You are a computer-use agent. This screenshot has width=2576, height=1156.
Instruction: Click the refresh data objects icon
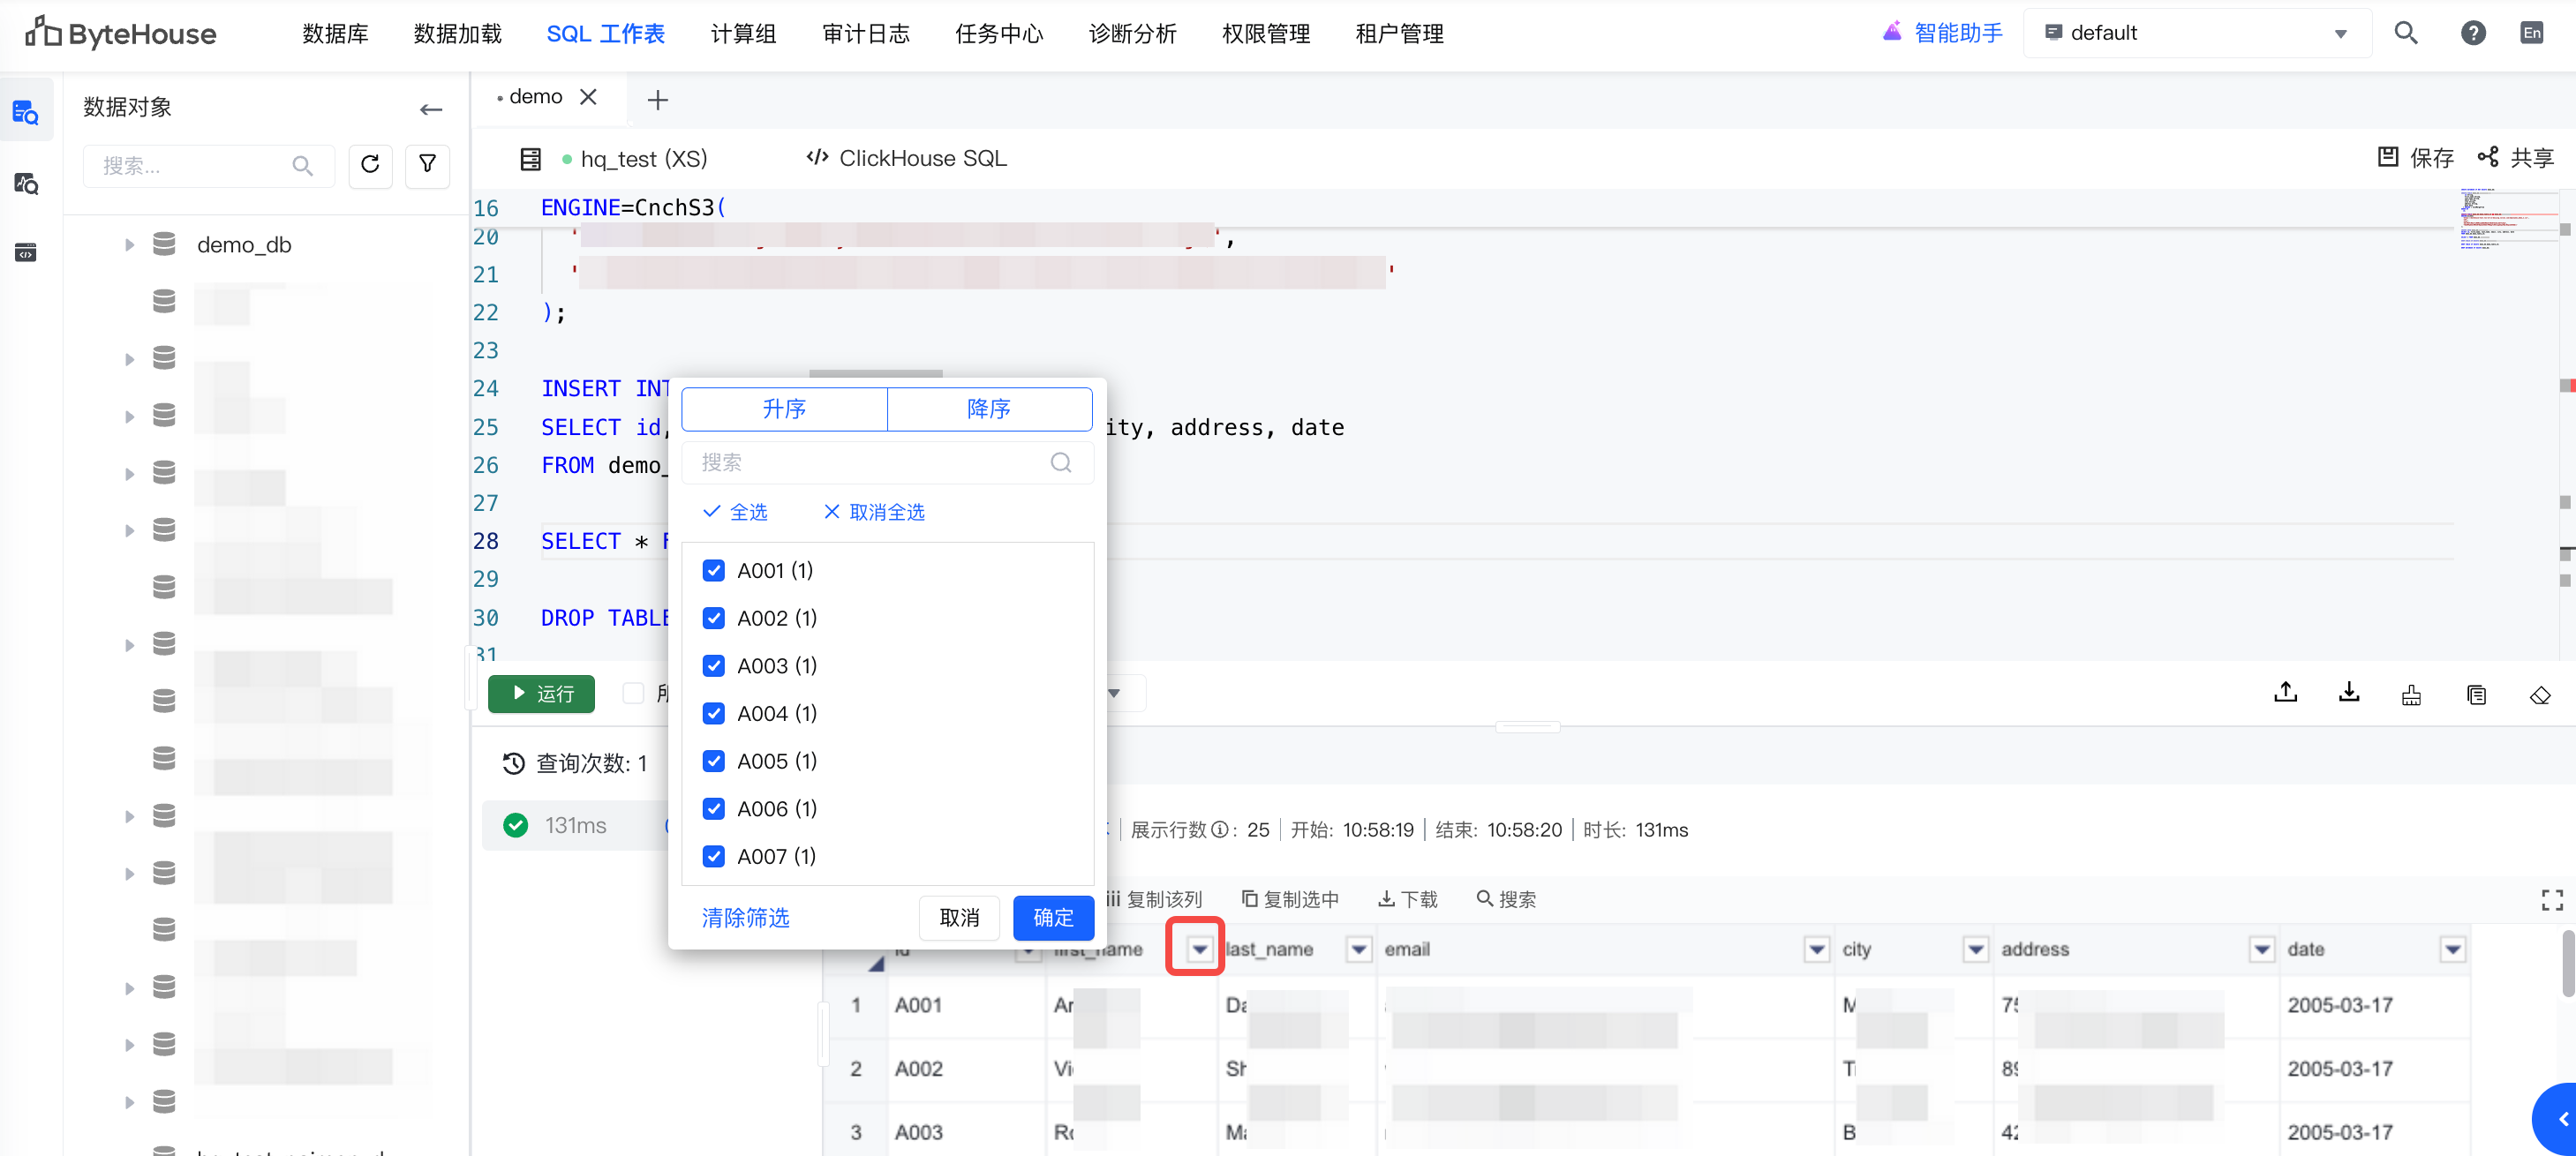pos(370,165)
